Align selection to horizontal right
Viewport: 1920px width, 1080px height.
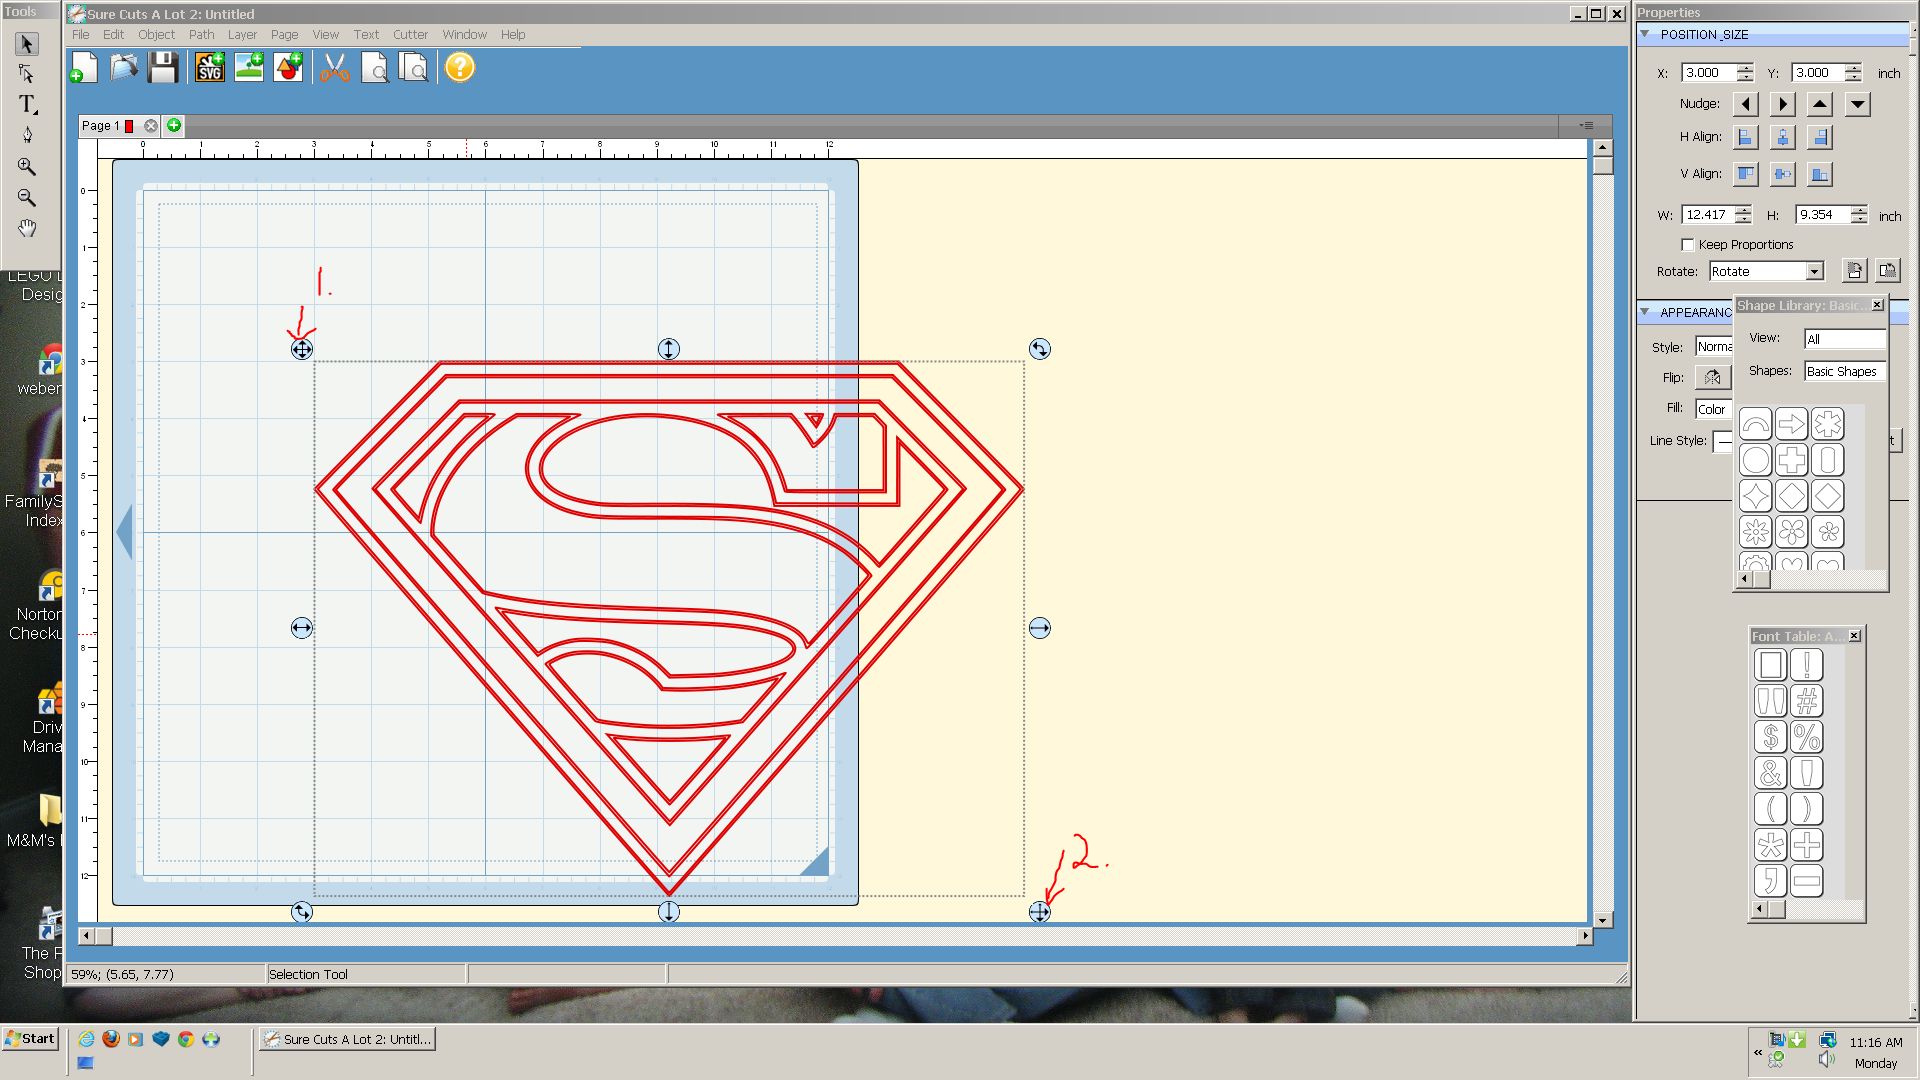[x=1820, y=138]
